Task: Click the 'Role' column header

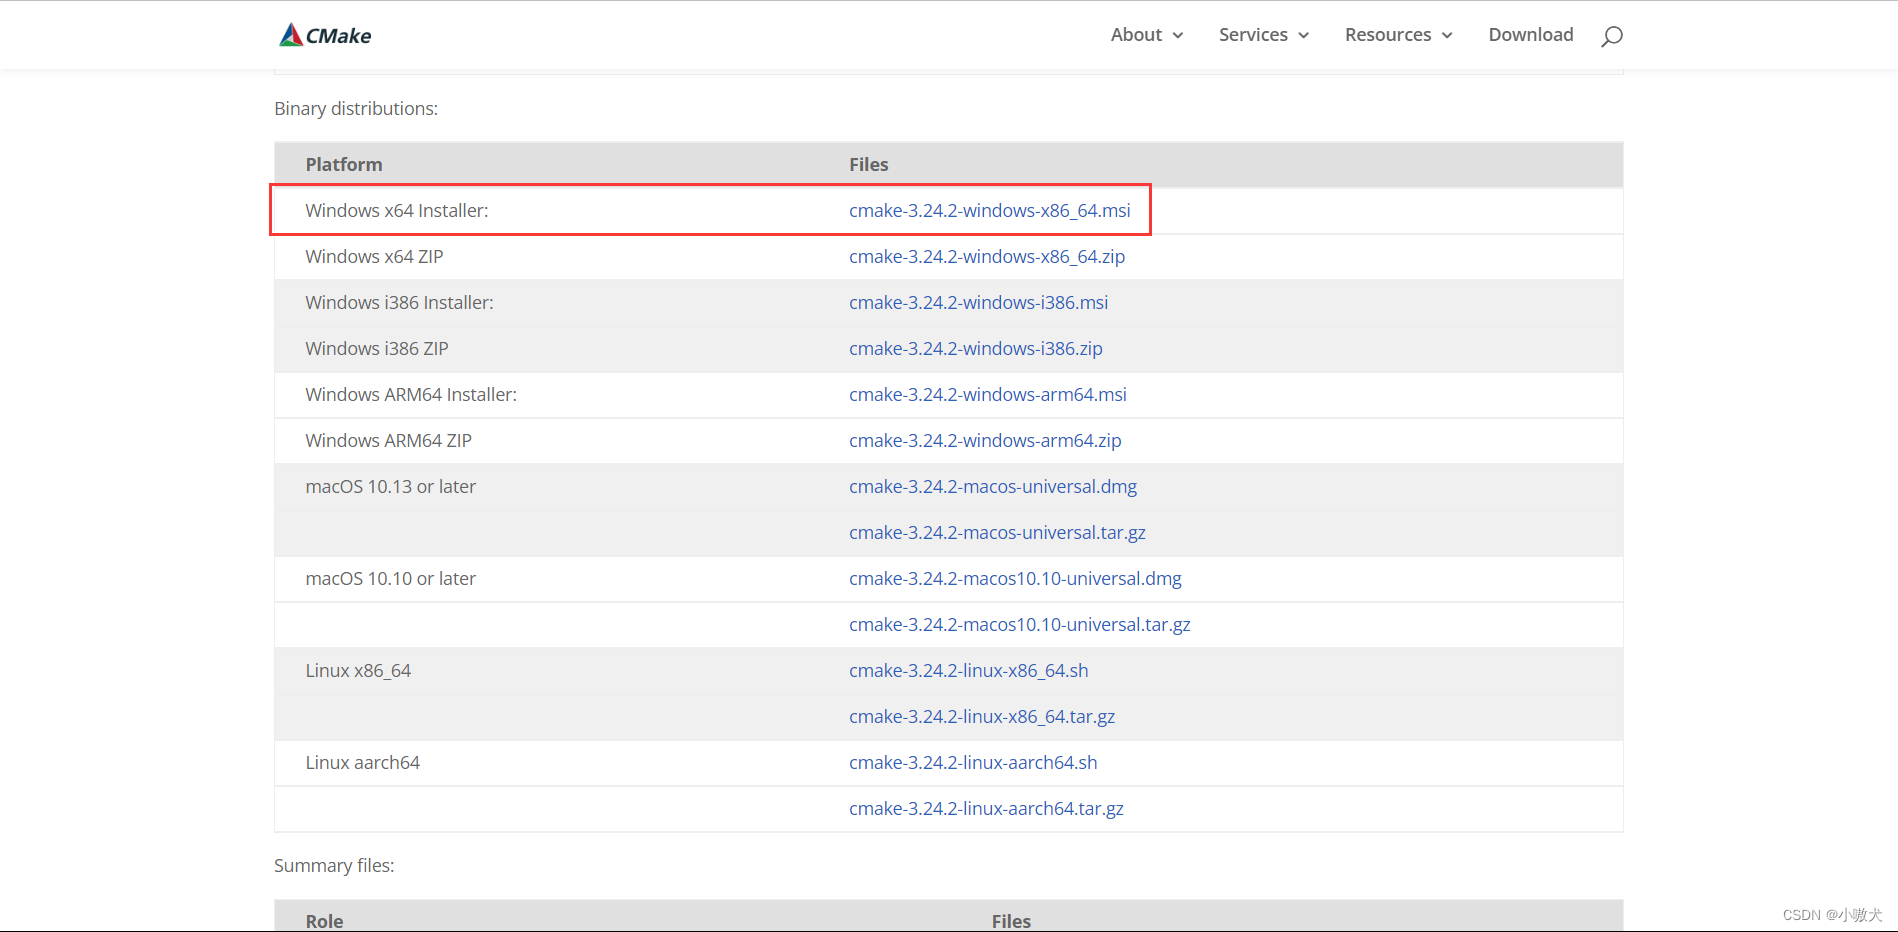Action: coord(324,921)
